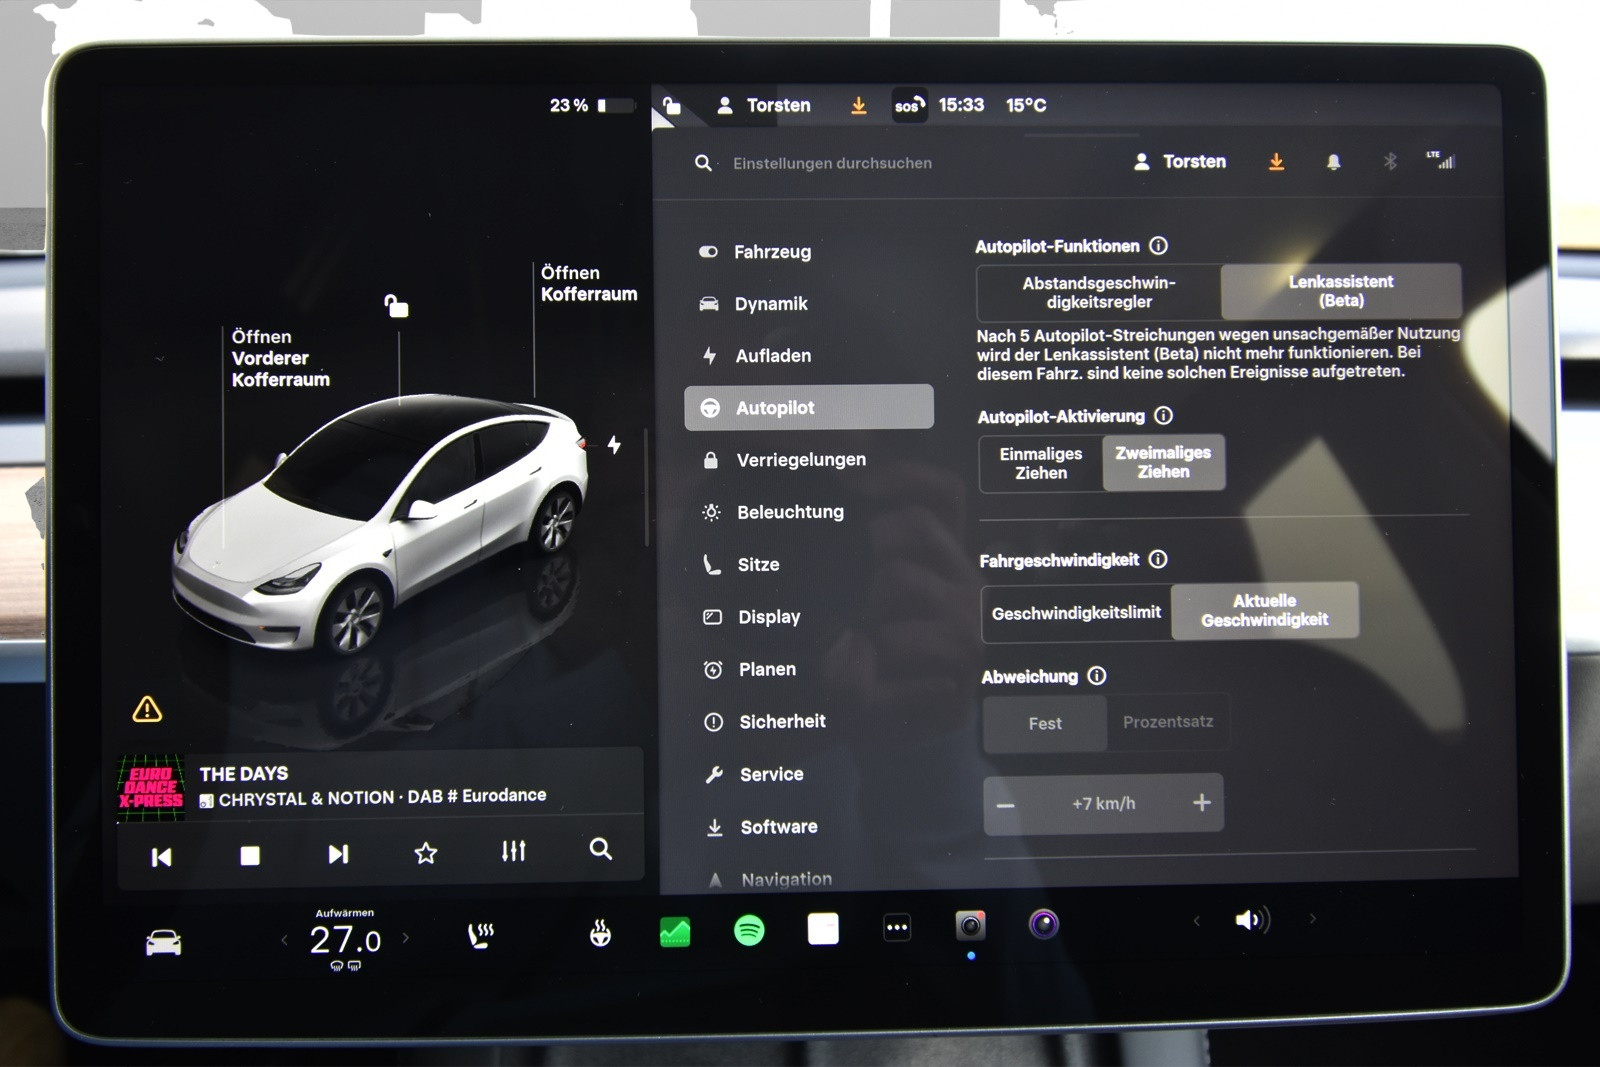Open Spotify app in bottom dock
The height and width of the screenshot is (1067, 1600).
749,931
